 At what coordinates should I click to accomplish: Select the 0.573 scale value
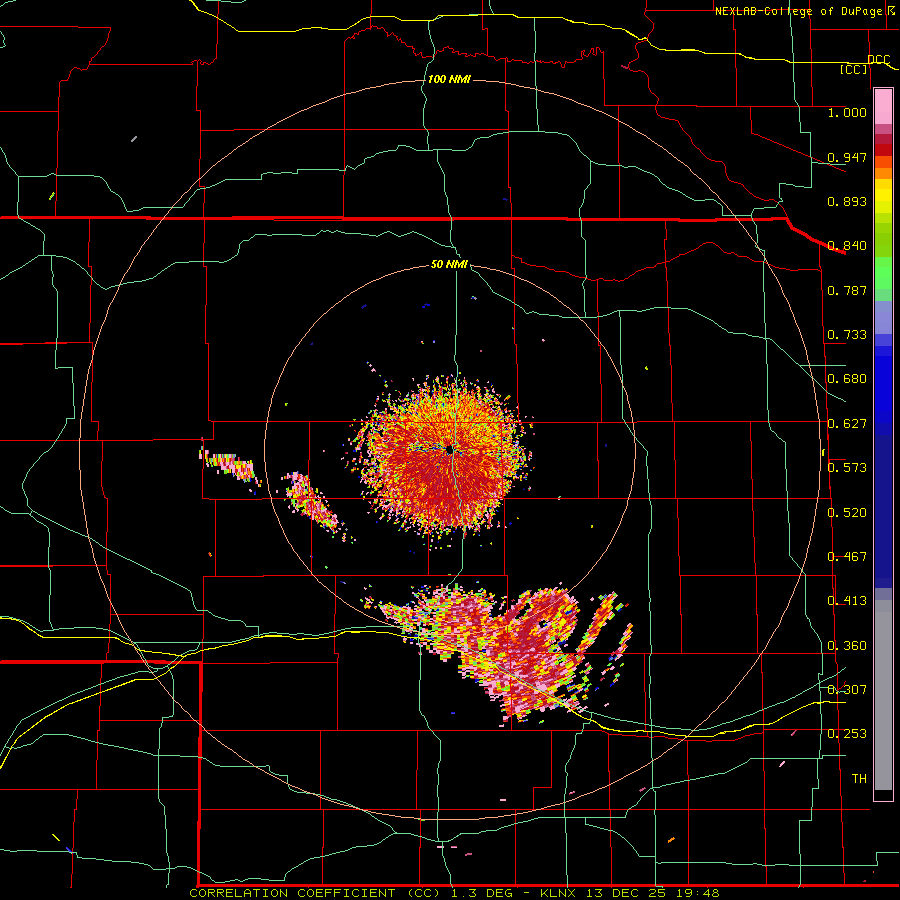pyautogui.click(x=847, y=468)
